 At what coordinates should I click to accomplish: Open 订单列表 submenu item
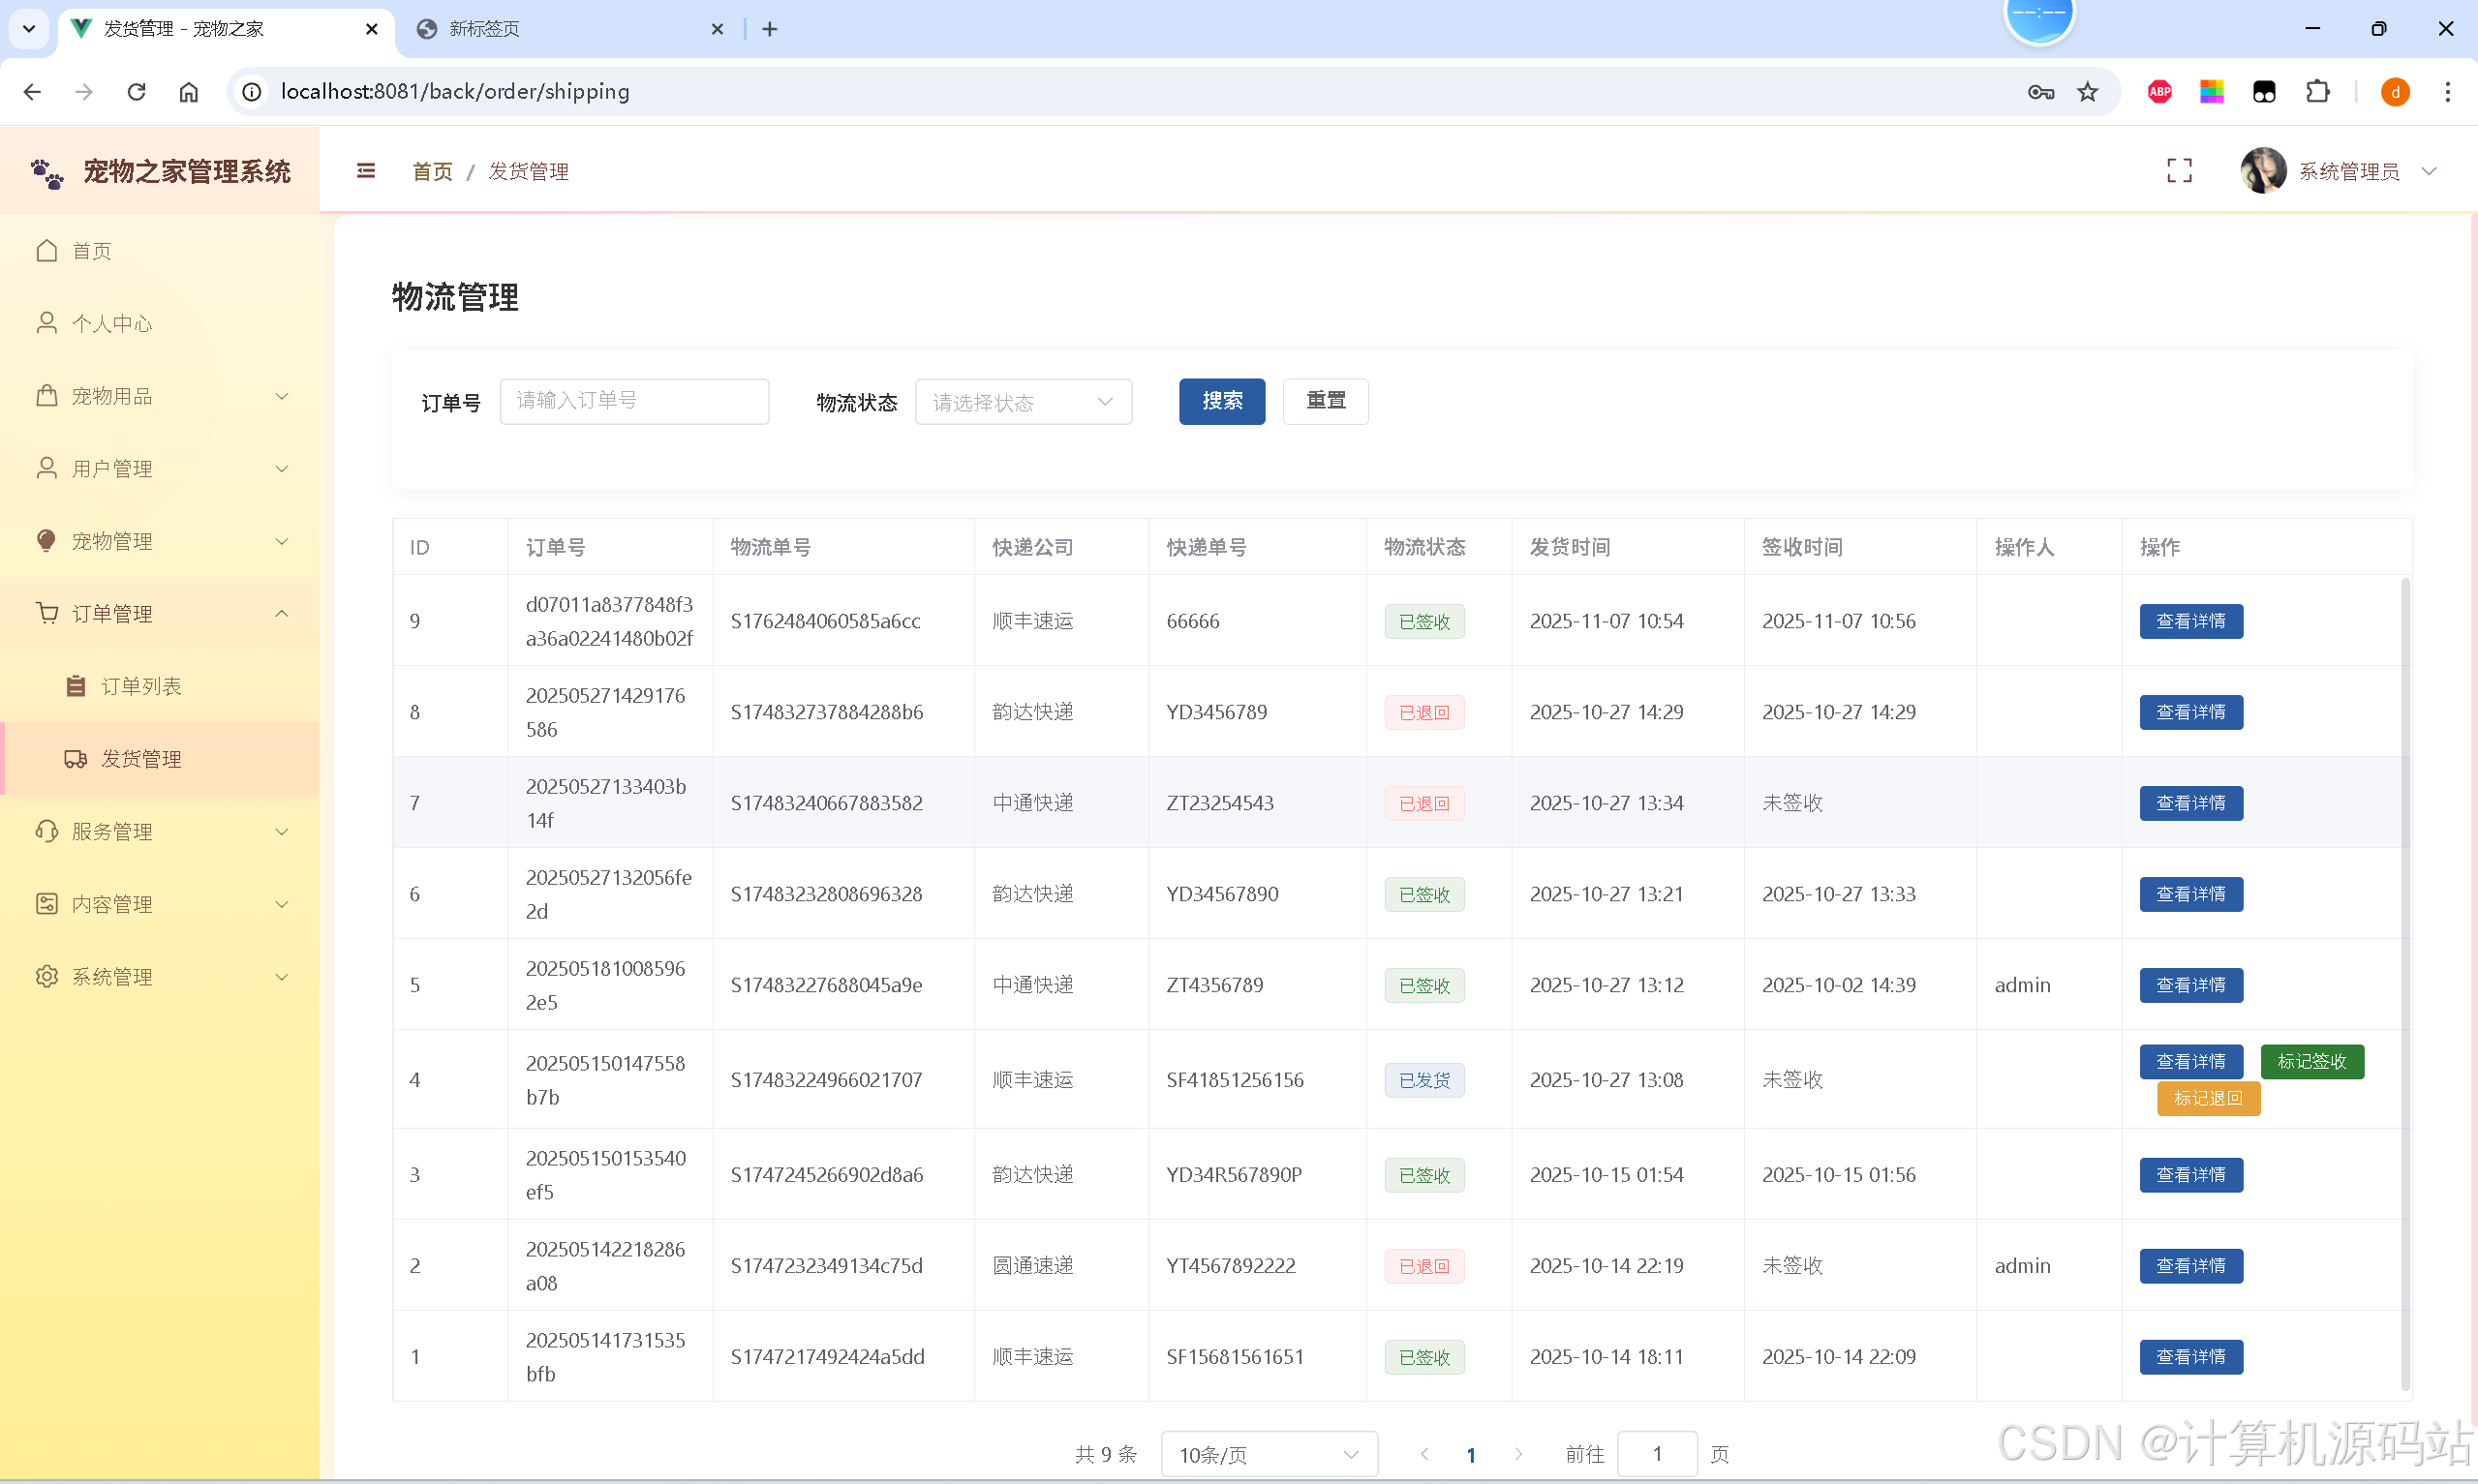[160, 686]
